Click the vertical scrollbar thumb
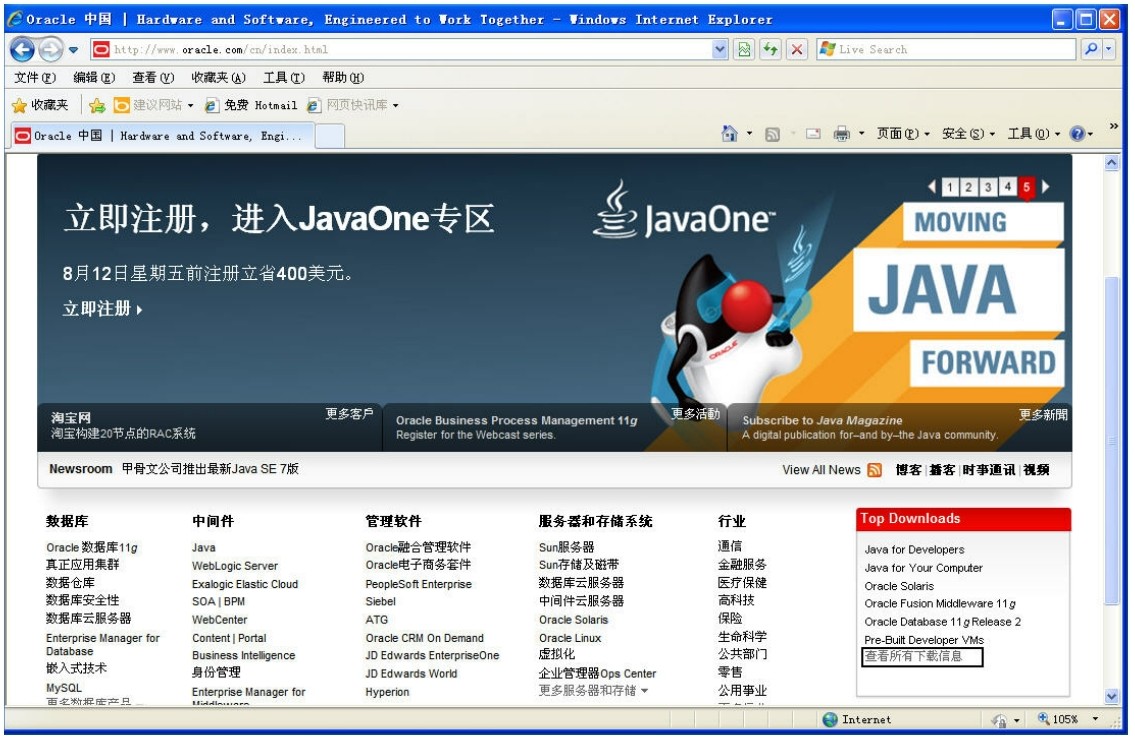The image size is (1135, 739). (x=1112, y=441)
